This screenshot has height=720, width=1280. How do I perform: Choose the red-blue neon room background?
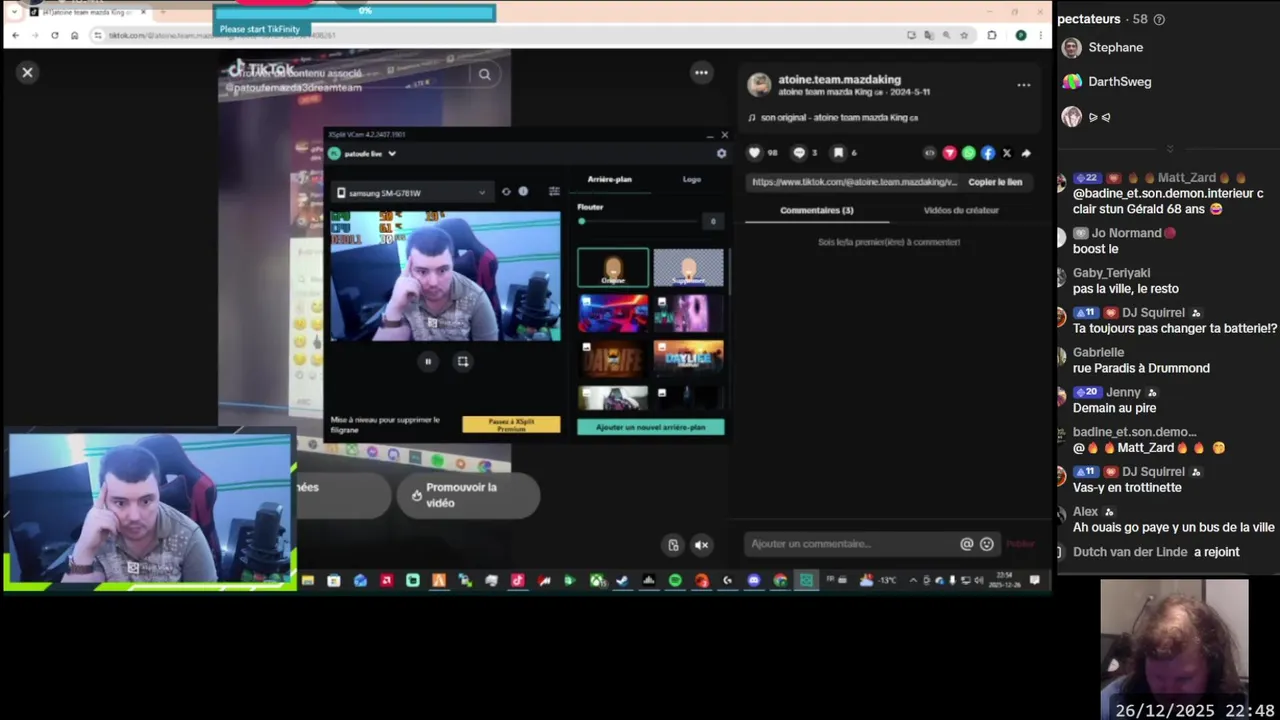(x=613, y=313)
